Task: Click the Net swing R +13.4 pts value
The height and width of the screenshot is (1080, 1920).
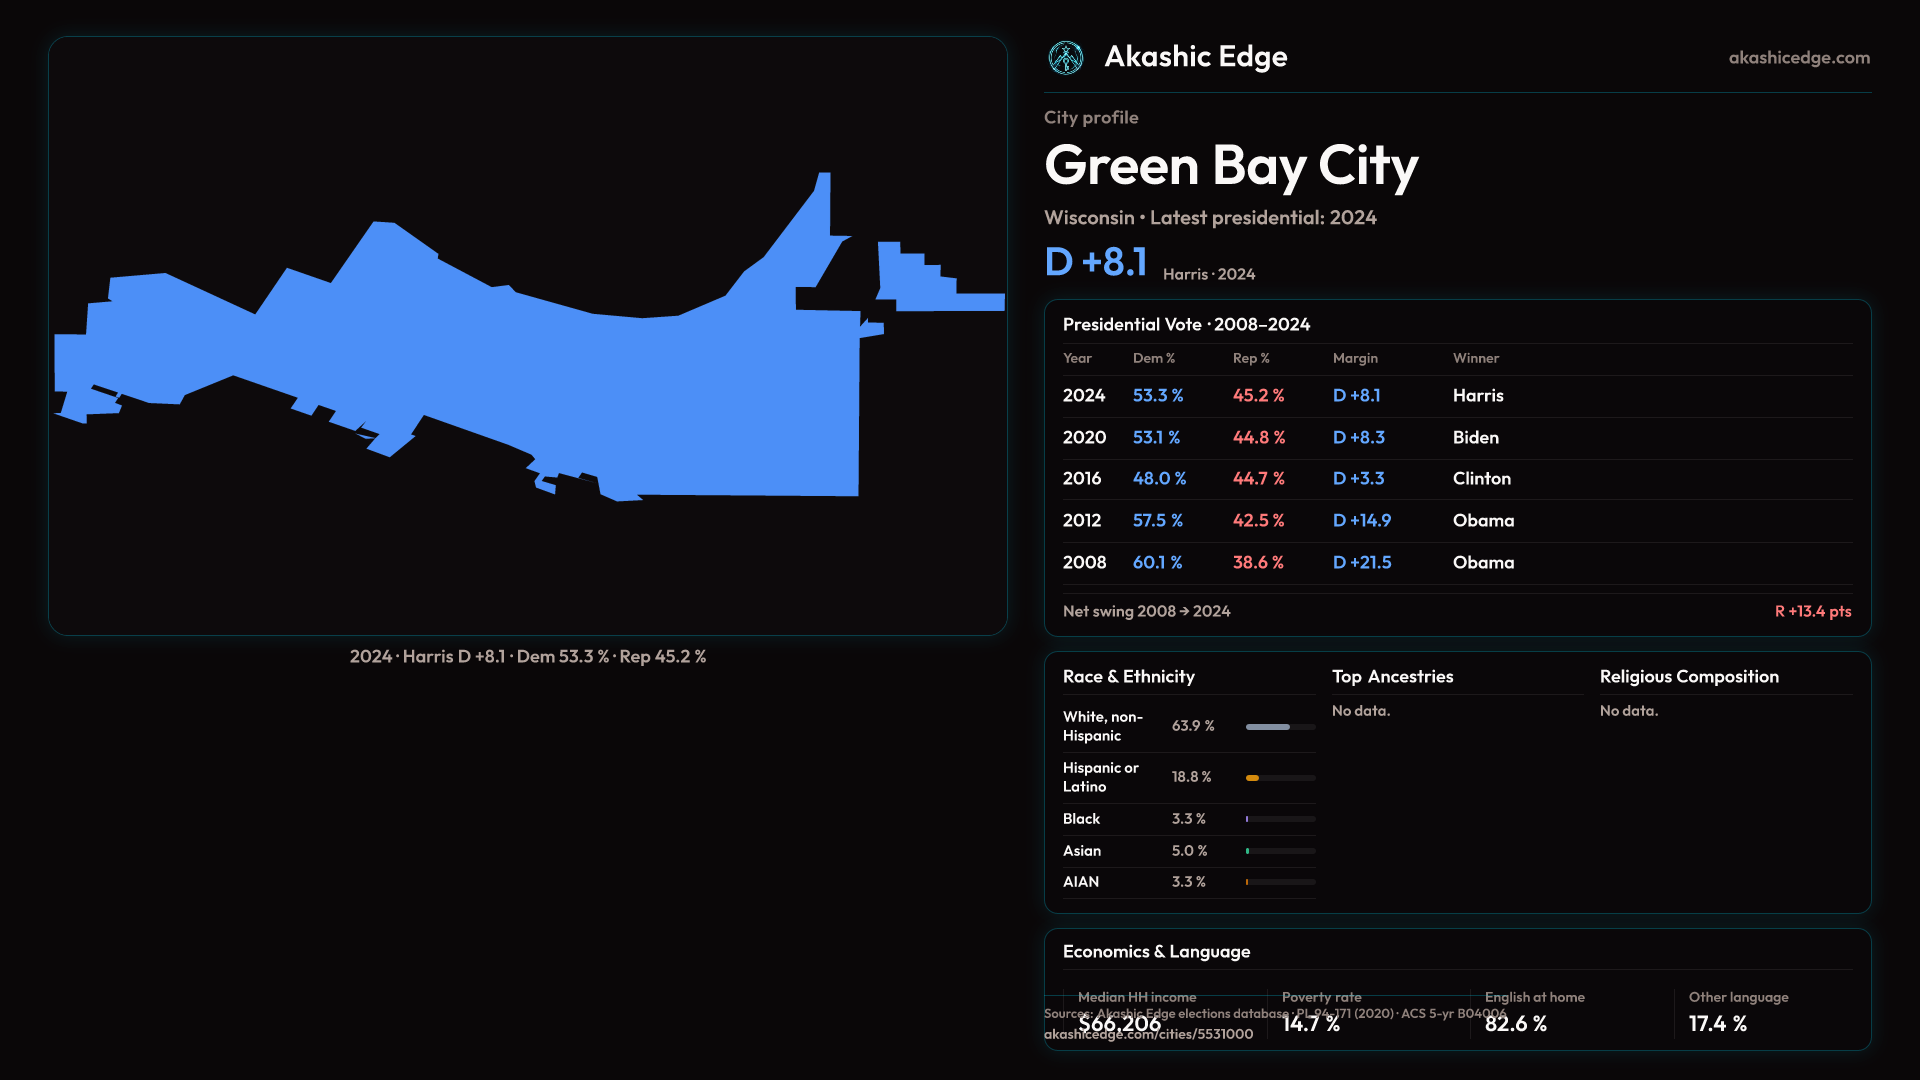Action: pos(1812,612)
